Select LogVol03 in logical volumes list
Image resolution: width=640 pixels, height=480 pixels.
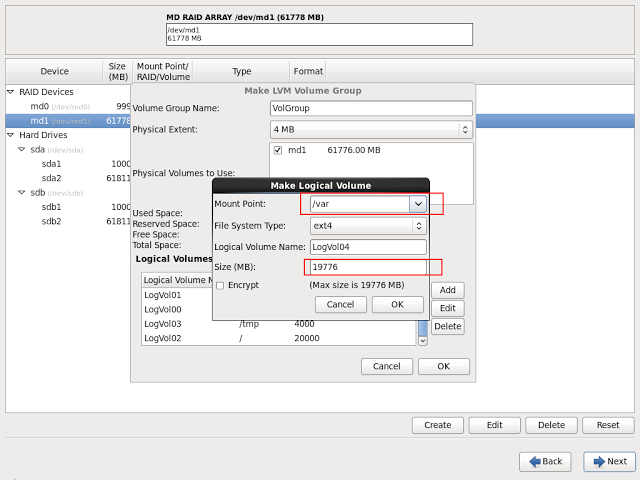click(163, 324)
